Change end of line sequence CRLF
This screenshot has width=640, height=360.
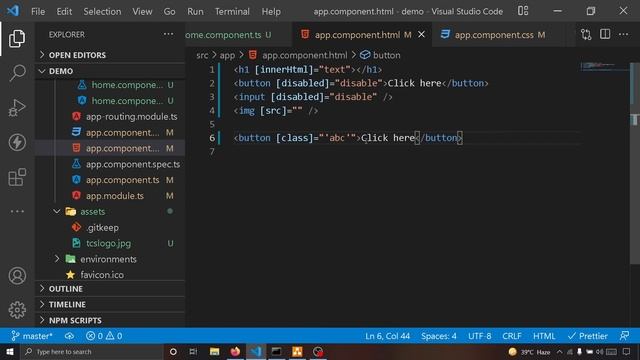(x=512, y=336)
